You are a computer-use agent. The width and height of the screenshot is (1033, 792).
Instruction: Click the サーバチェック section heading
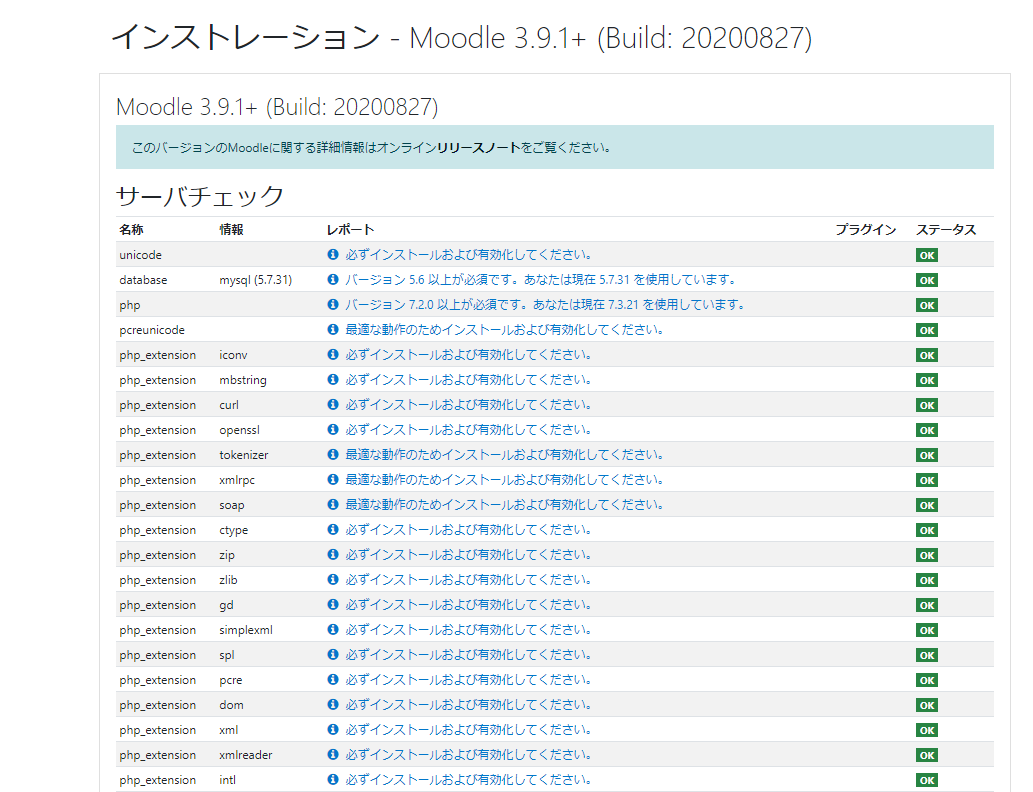[200, 196]
